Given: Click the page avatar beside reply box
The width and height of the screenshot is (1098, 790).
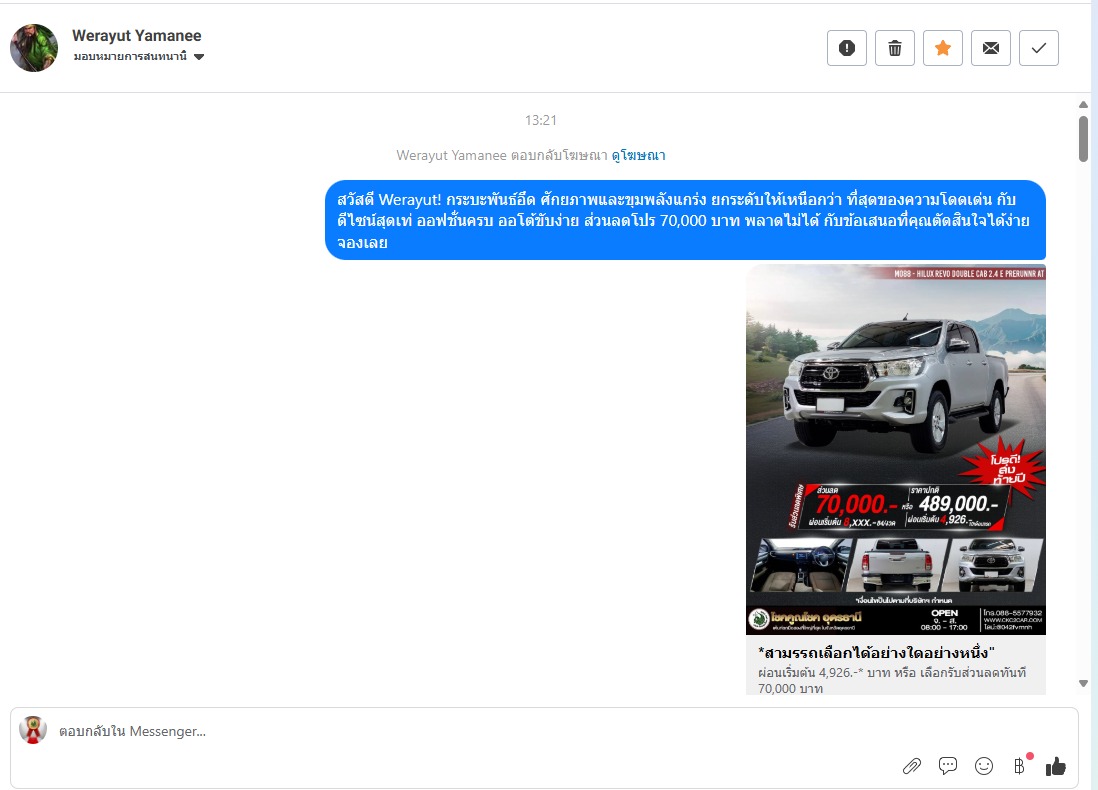Looking at the screenshot, I should (x=33, y=730).
